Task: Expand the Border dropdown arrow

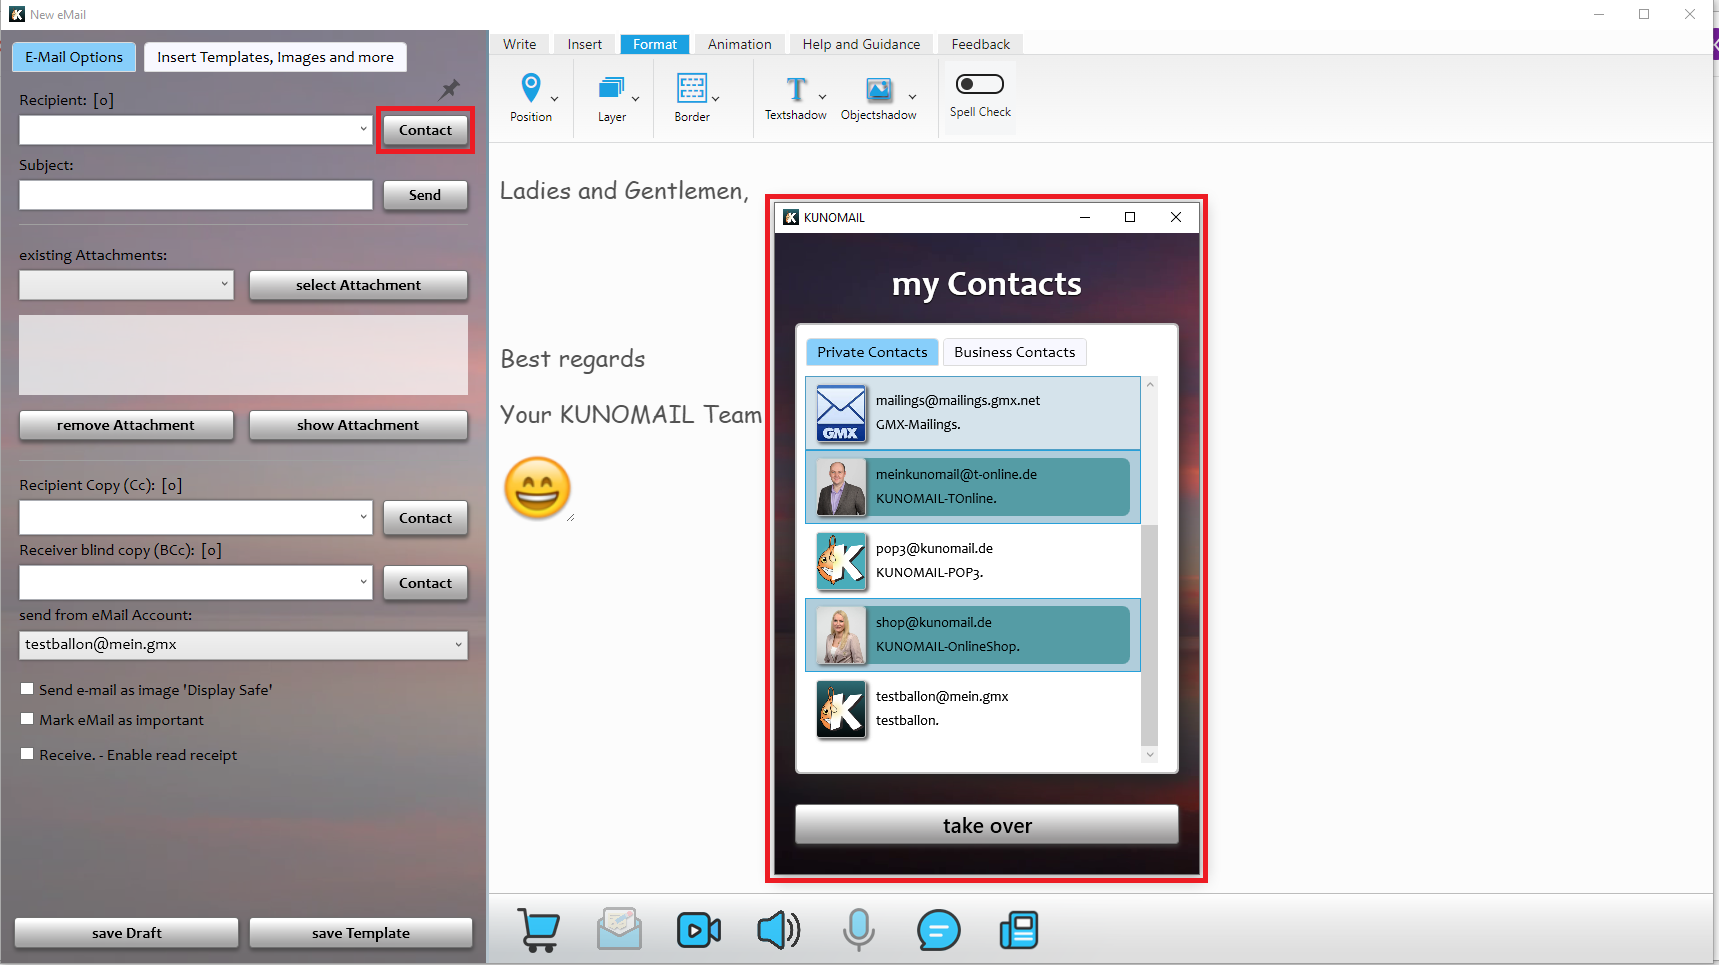Action: click(x=715, y=99)
